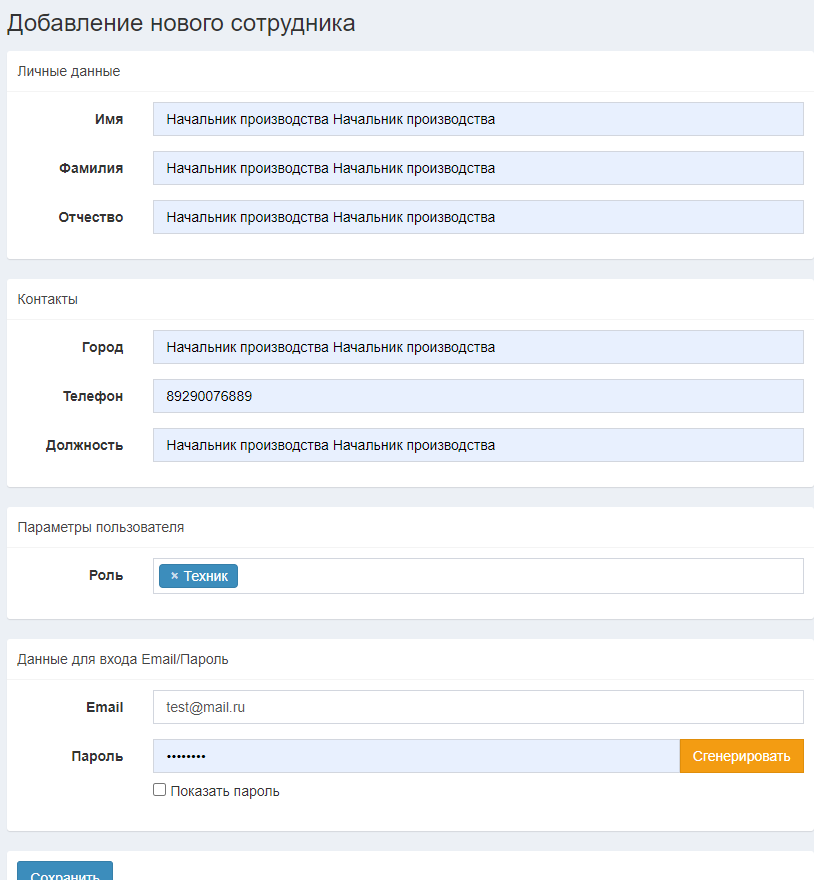This screenshot has width=814, height=880.
Task: Click the Личные данные section header
Action: pyautogui.click(x=68, y=71)
